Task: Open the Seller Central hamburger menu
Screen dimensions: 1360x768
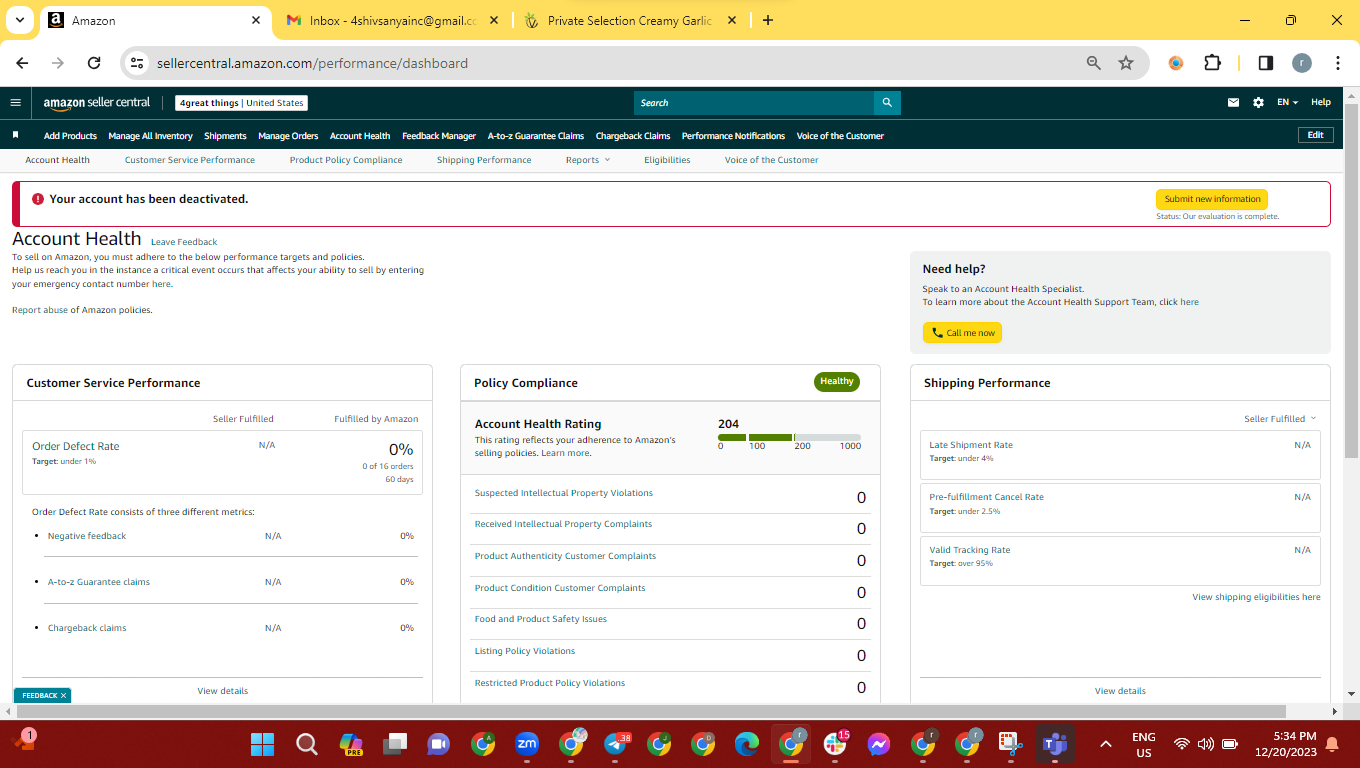Action: point(15,102)
